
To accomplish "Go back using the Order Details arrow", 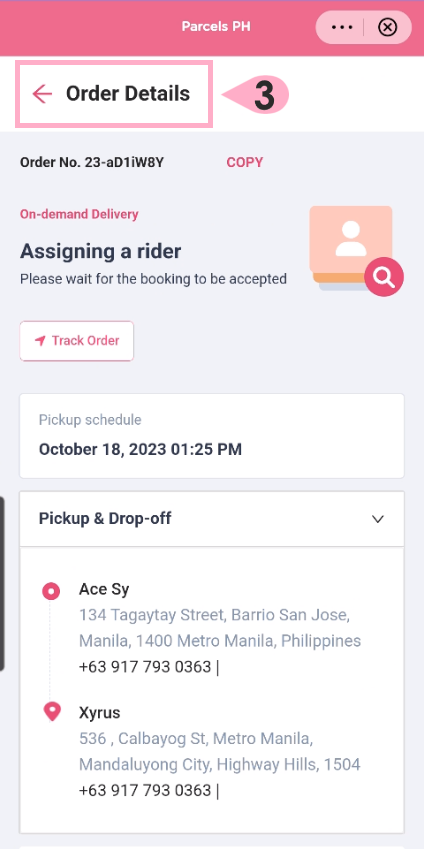I will click(42, 94).
